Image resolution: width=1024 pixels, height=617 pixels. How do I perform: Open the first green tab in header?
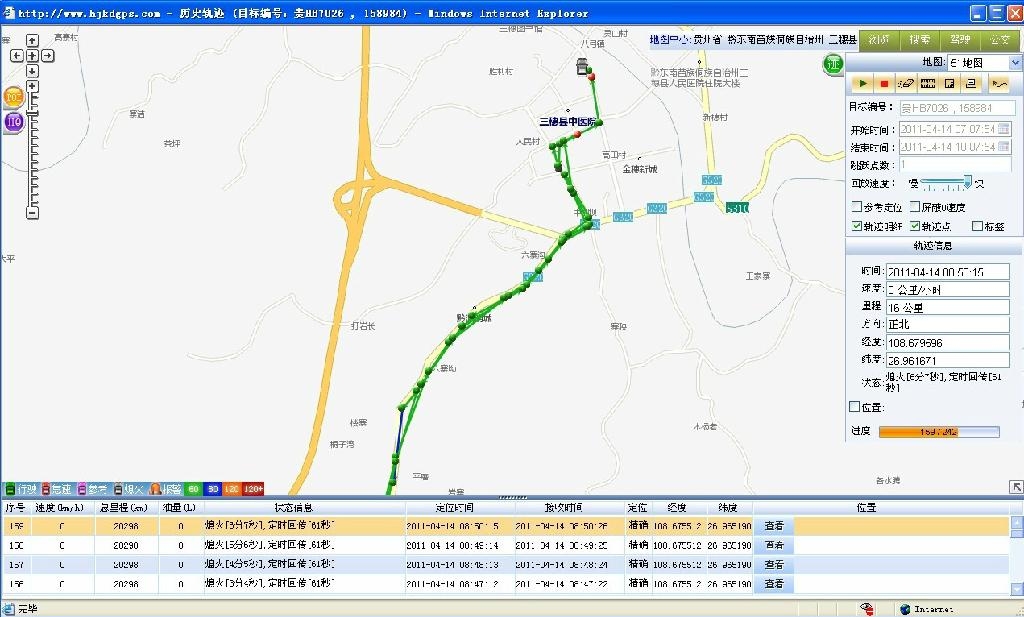tap(878, 40)
